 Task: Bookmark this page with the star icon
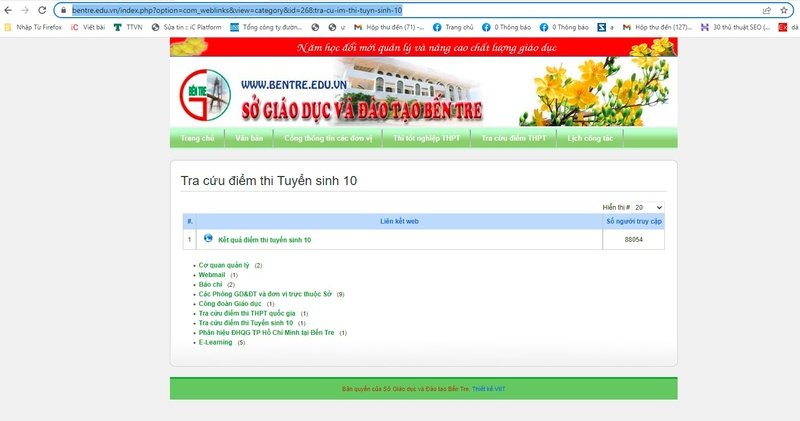pos(784,10)
